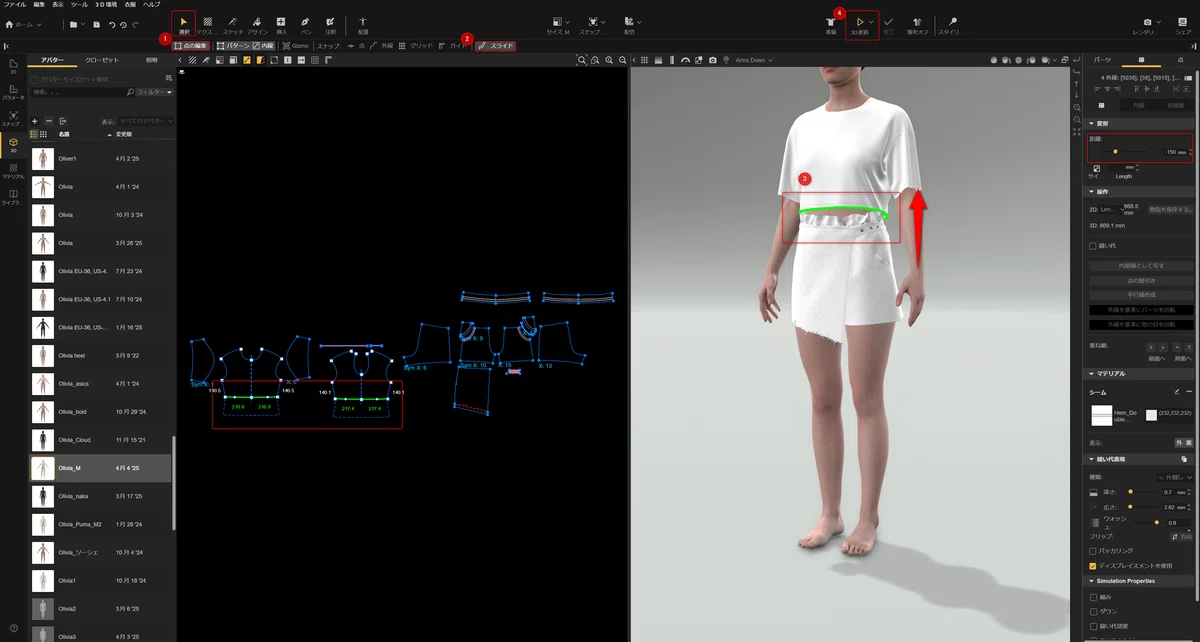1200x642 pixels.
Task: Open the サイズ M size dropdown
Action: coord(561,24)
